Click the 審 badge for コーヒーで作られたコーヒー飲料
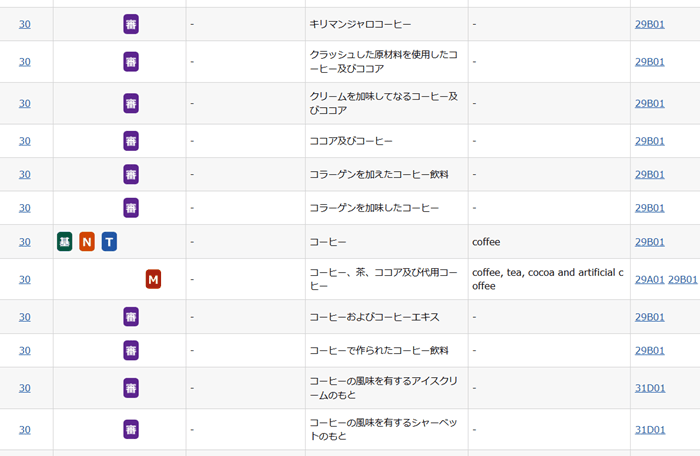This screenshot has width=700, height=456. (x=131, y=351)
